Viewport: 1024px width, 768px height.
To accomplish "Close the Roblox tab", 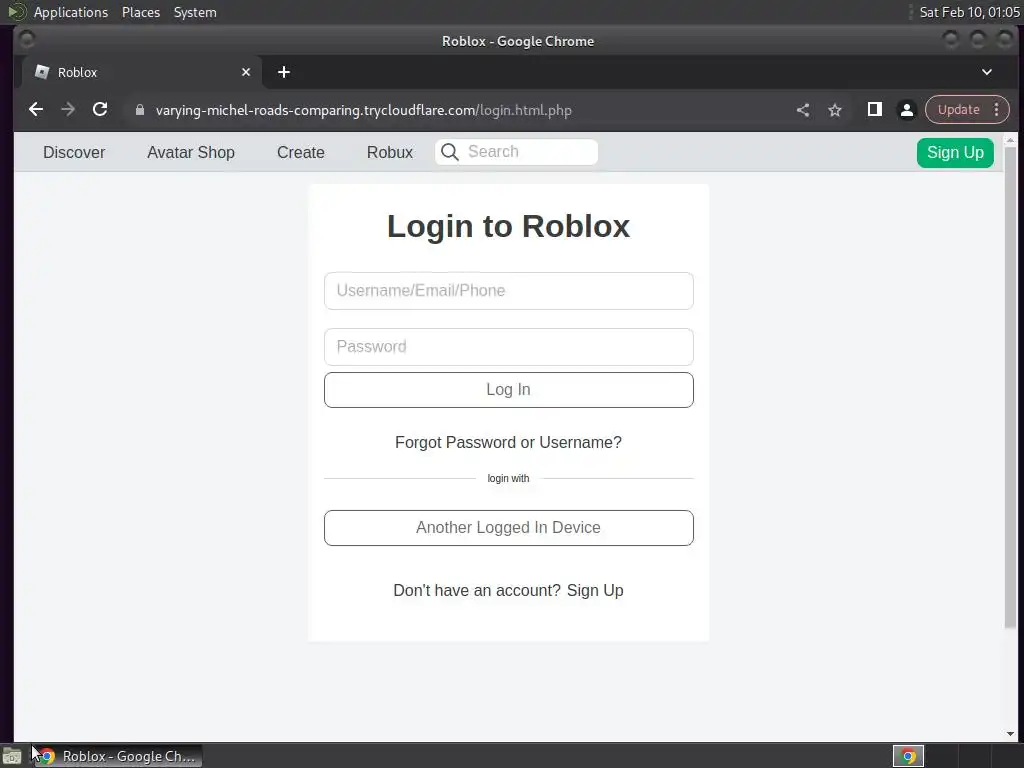I will (246, 72).
